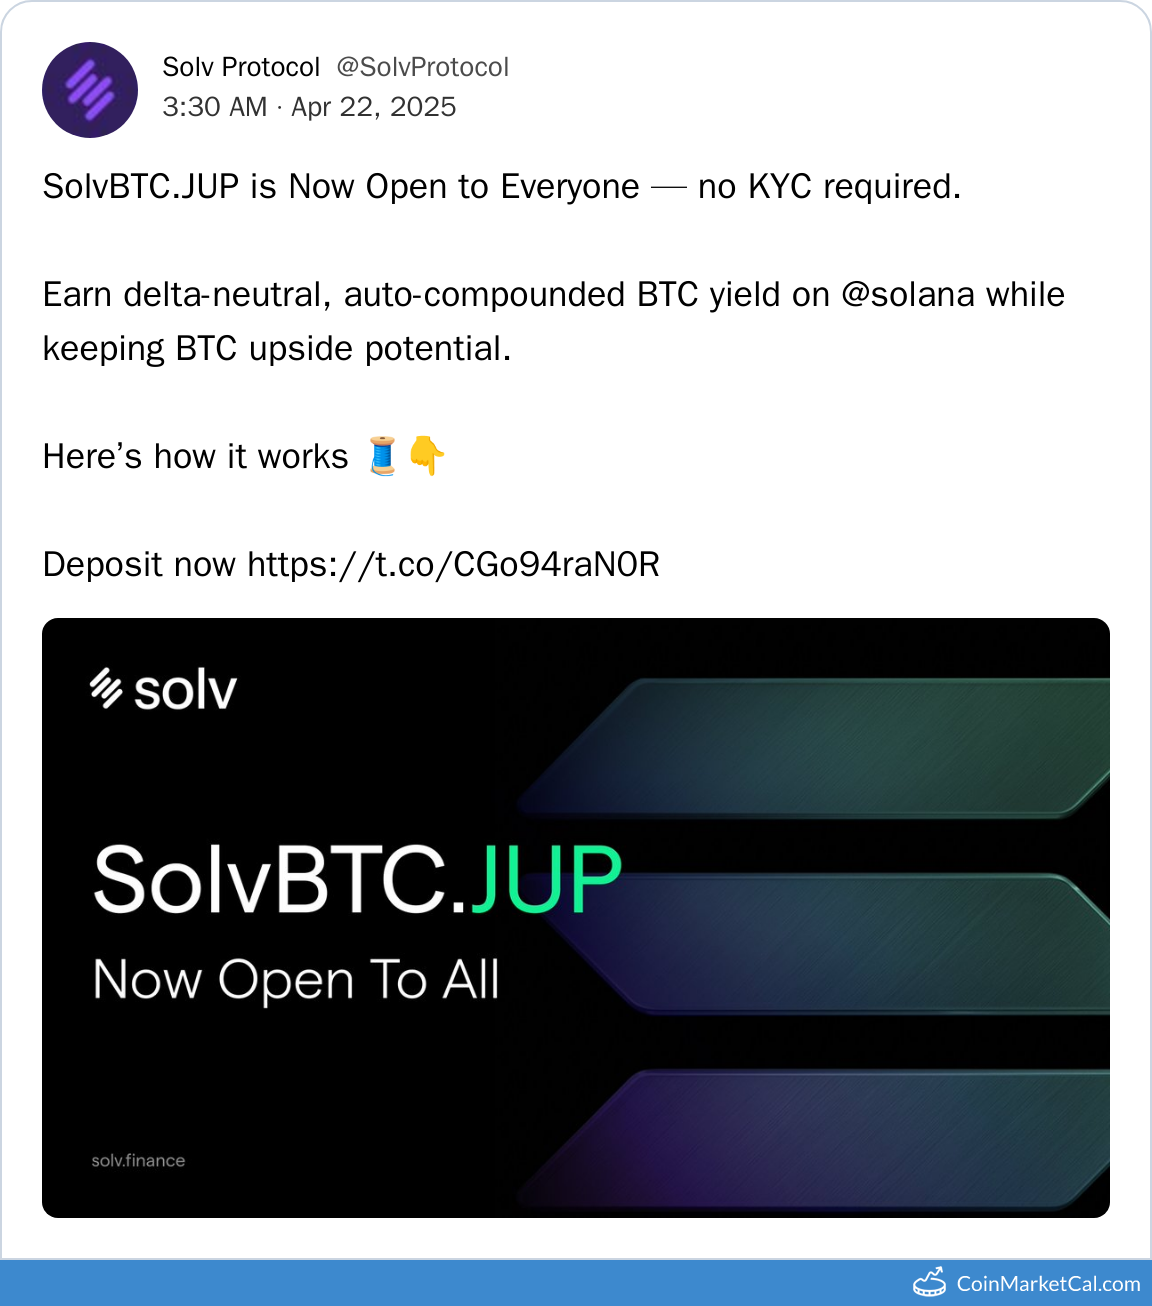Click the pointing-down hand emoji
The image size is (1152, 1306).
tap(427, 456)
